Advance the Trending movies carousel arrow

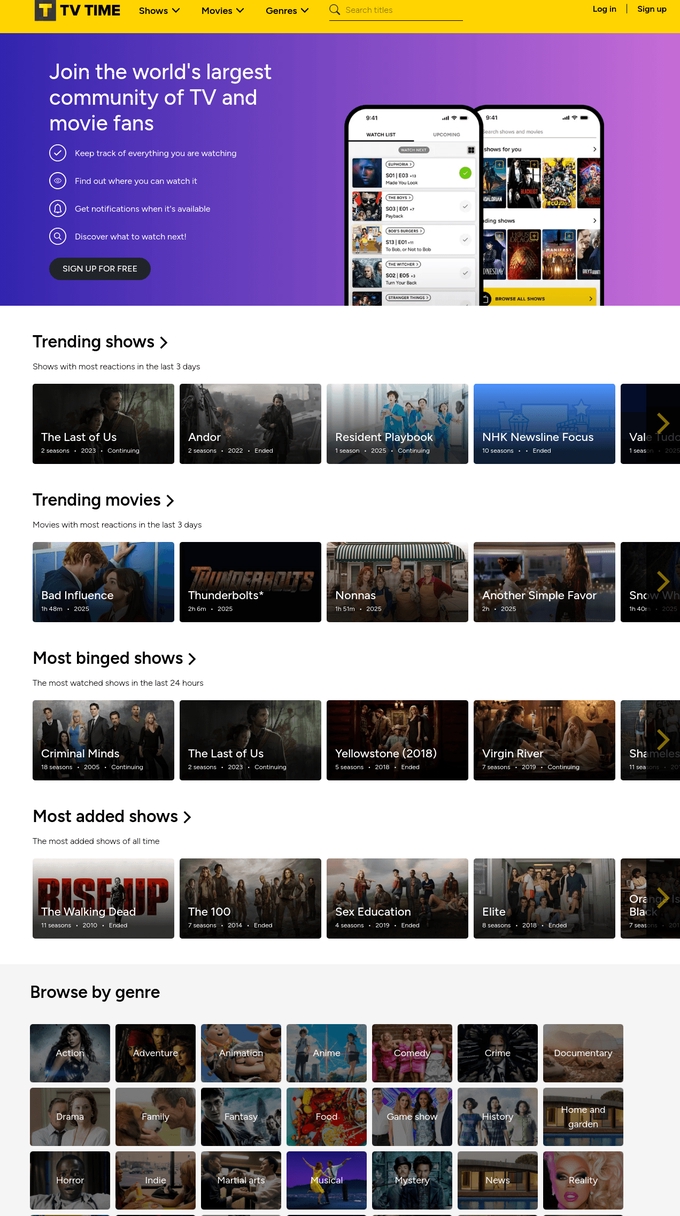click(662, 581)
